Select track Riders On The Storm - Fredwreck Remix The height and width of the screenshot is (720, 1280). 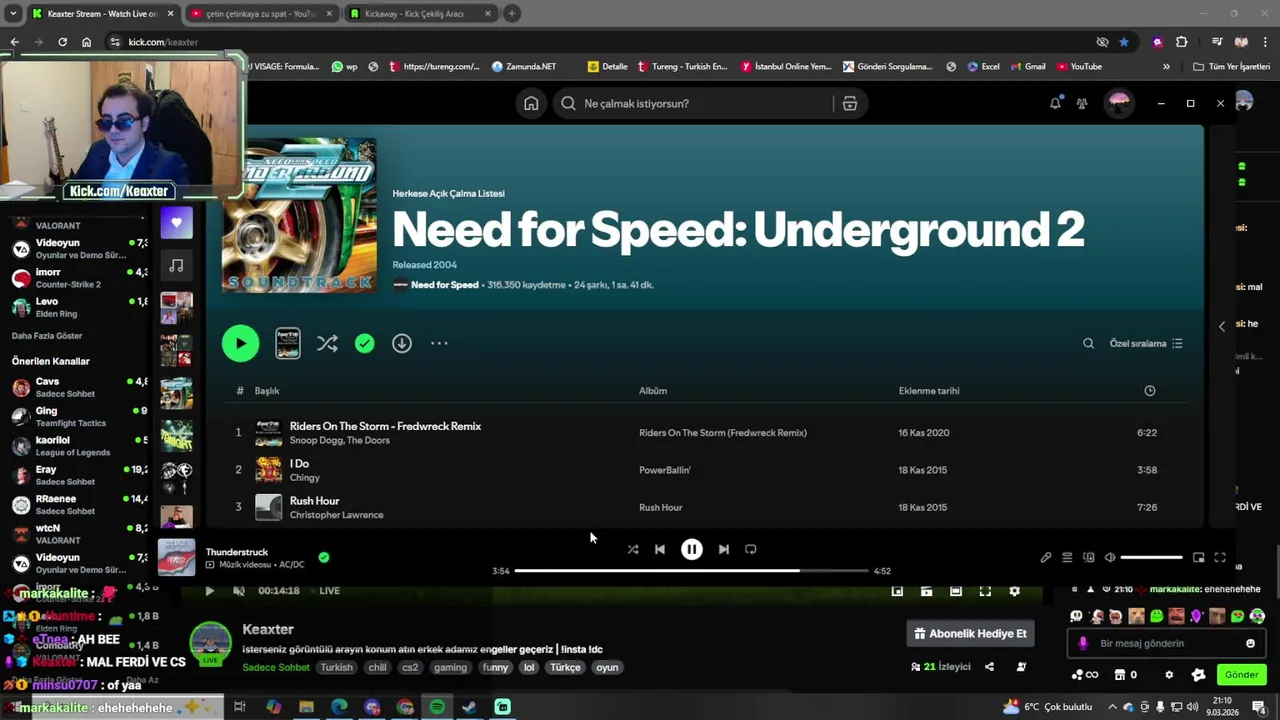coord(385,426)
